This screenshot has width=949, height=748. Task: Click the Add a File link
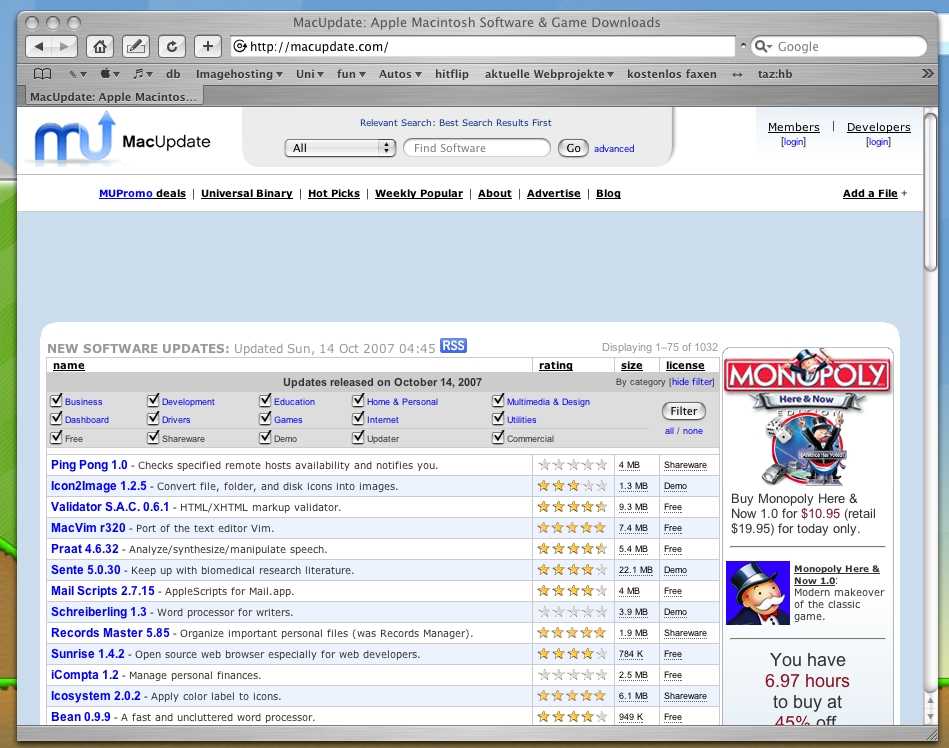(870, 193)
